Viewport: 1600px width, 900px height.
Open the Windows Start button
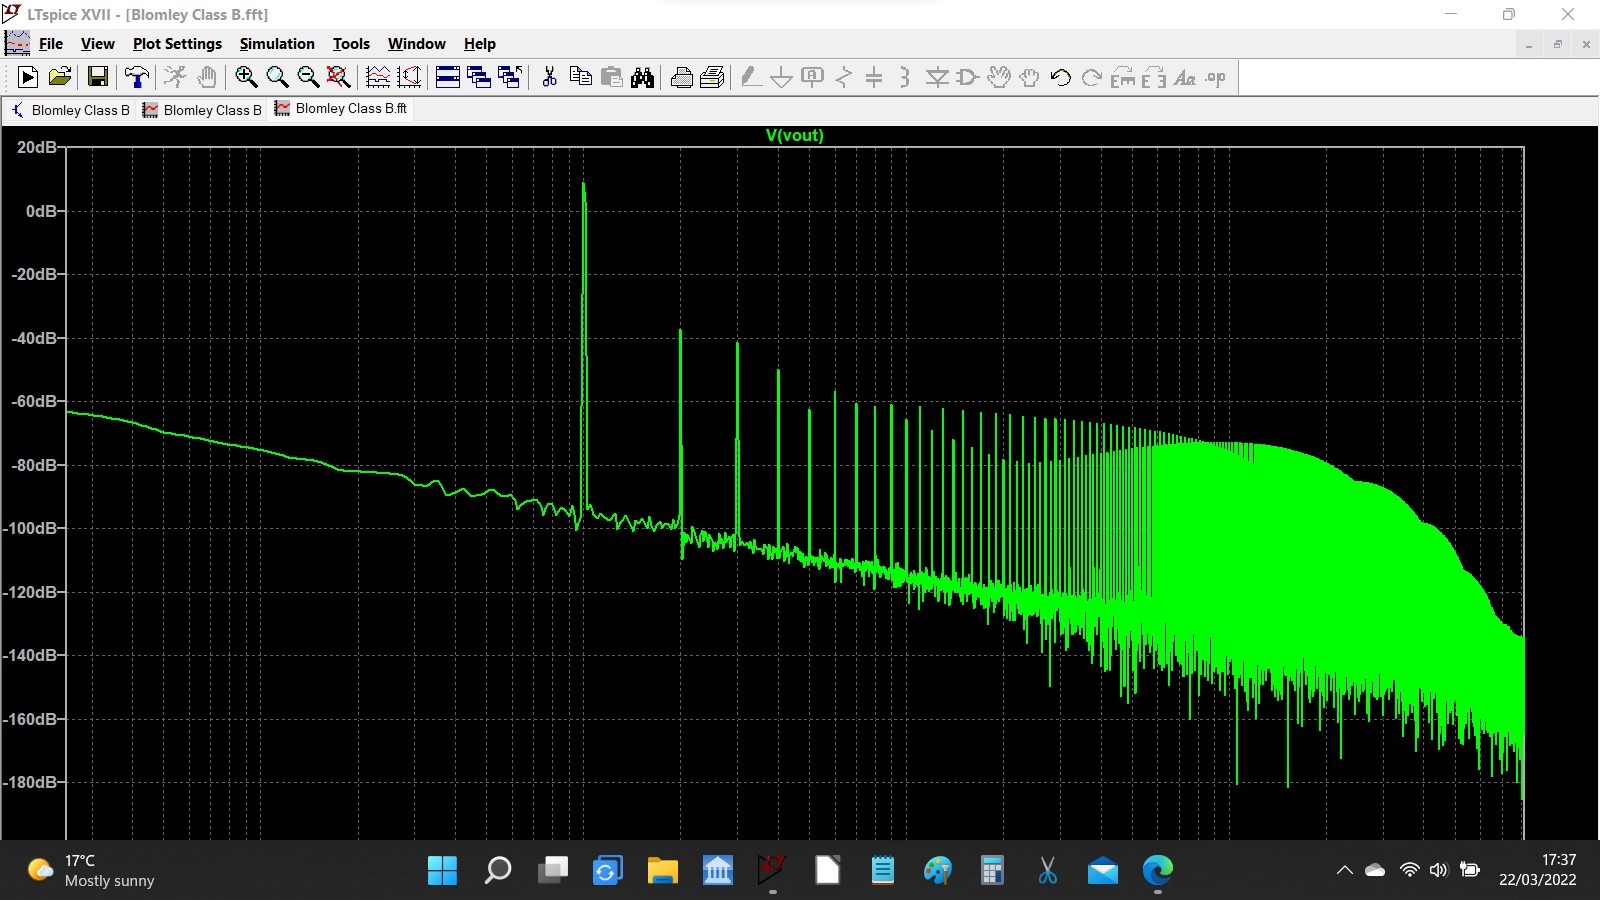[x=442, y=870]
